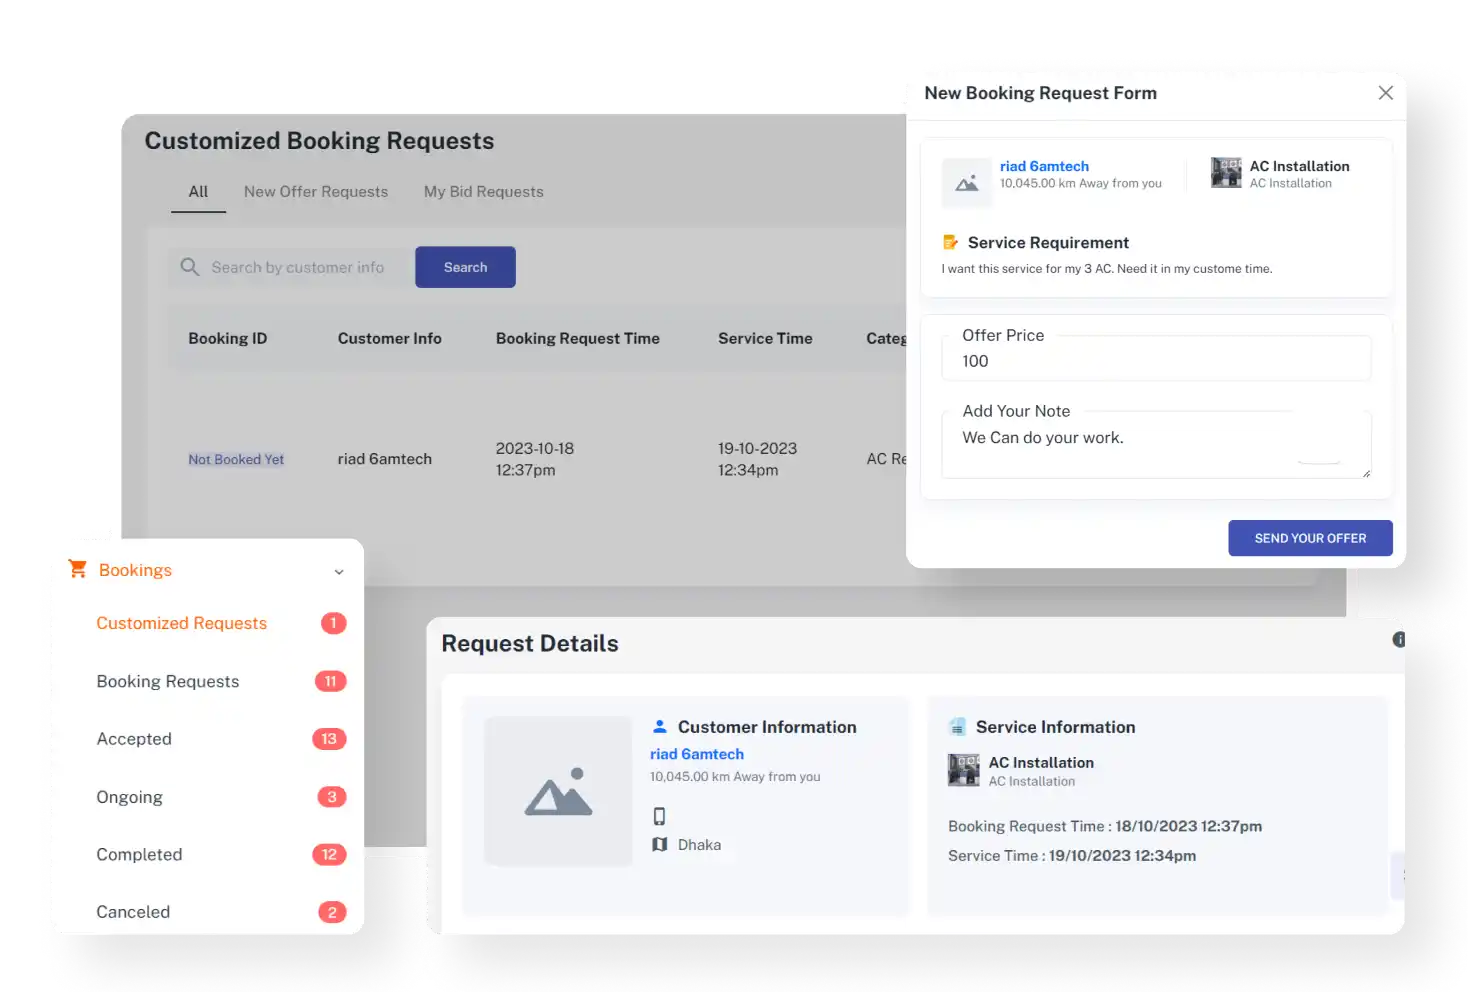
Task: Click the map icon beside Dhaka
Action: tap(660, 845)
